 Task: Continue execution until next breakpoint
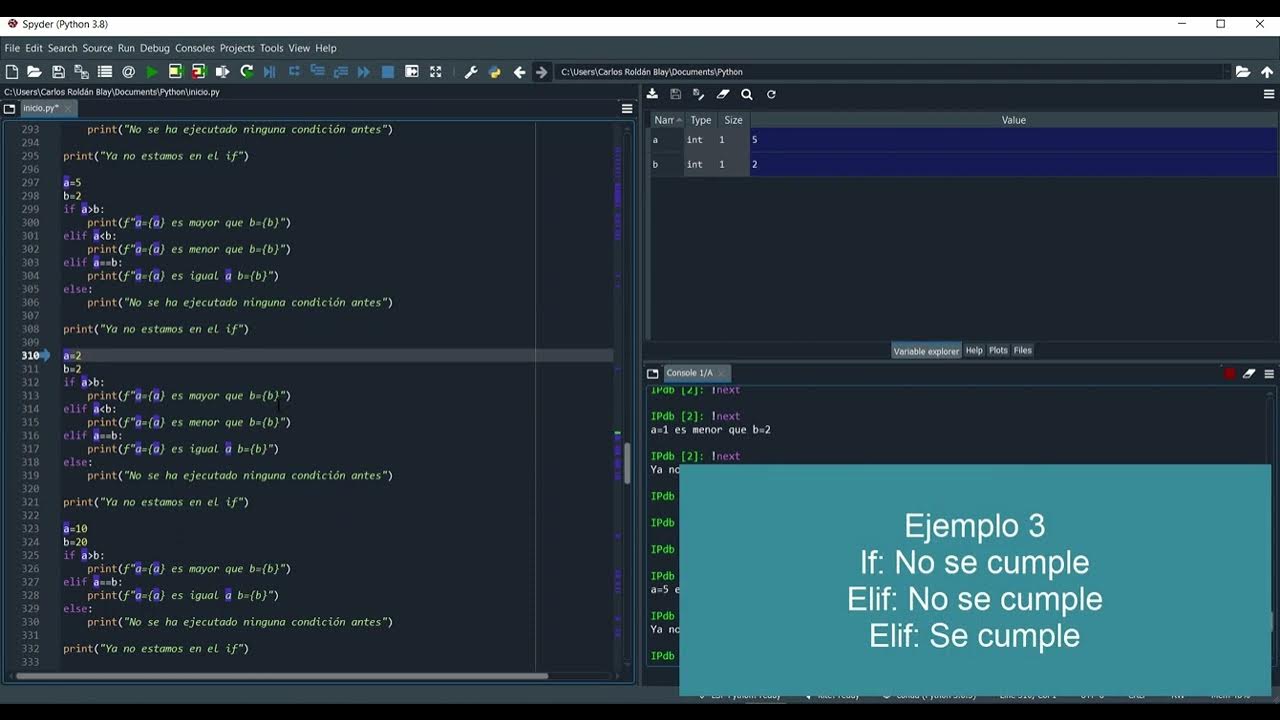(364, 72)
